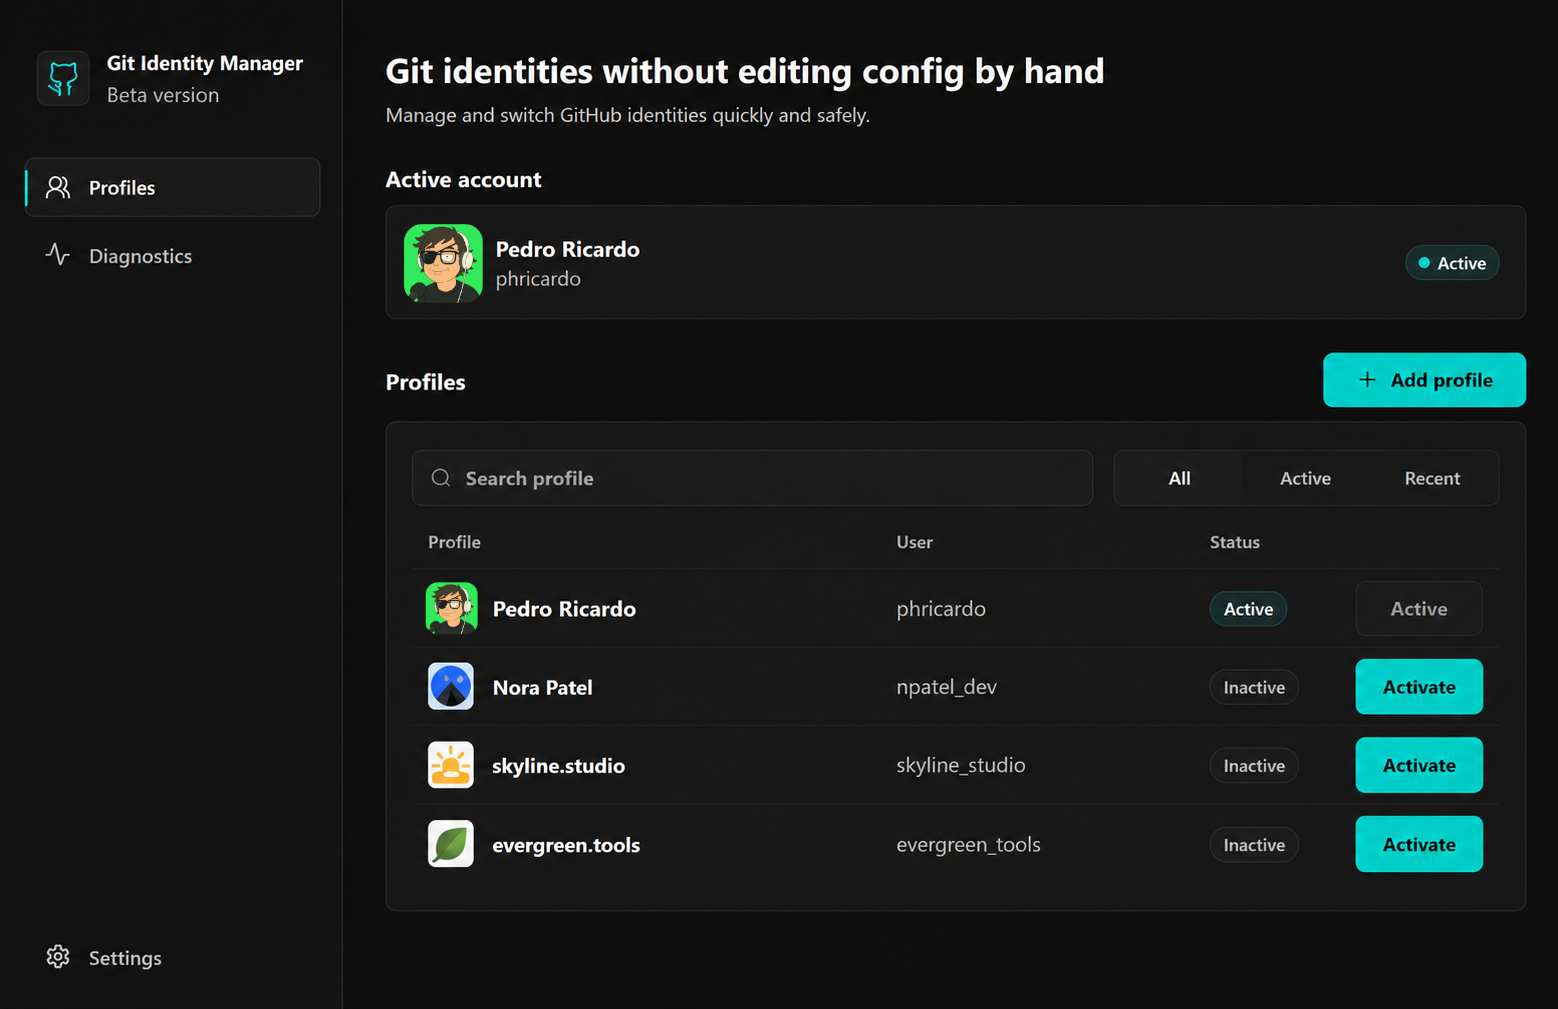Click the Status column header

click(1235, 542)
